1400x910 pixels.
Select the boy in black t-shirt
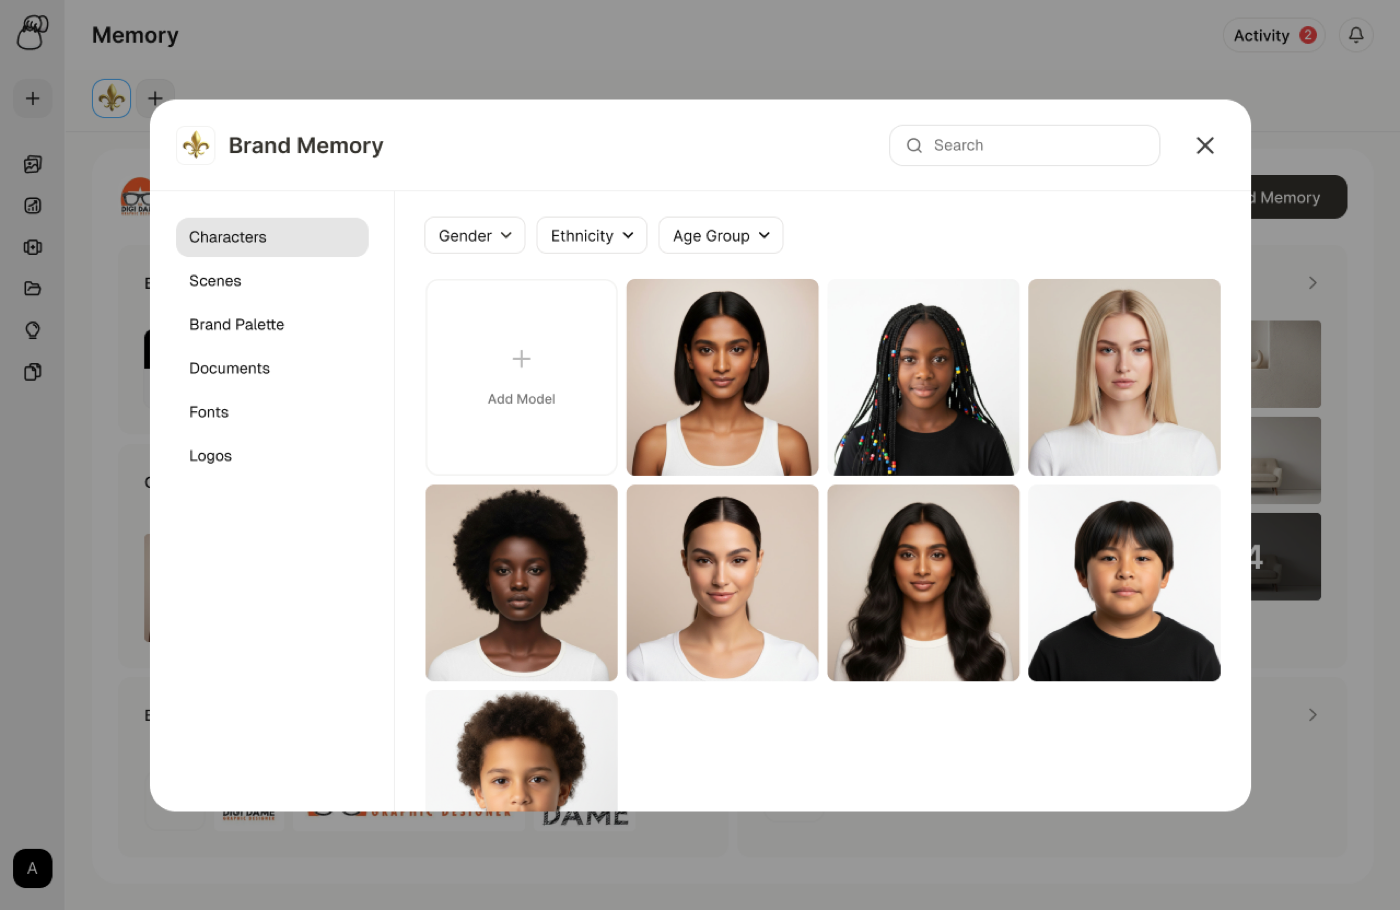[1124, 583]
